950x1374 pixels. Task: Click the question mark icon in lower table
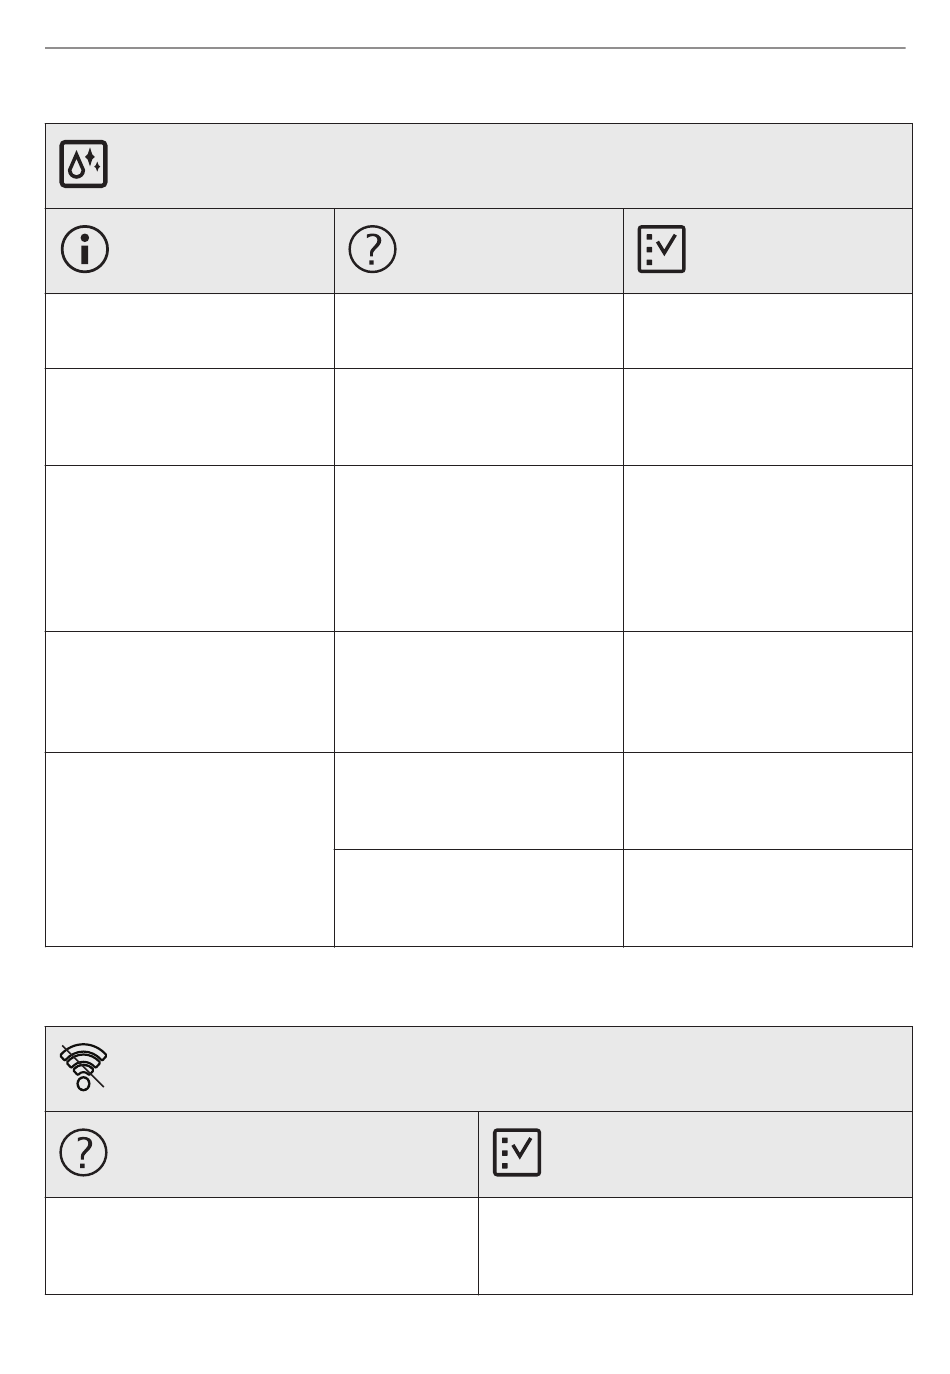(84, 1153)
